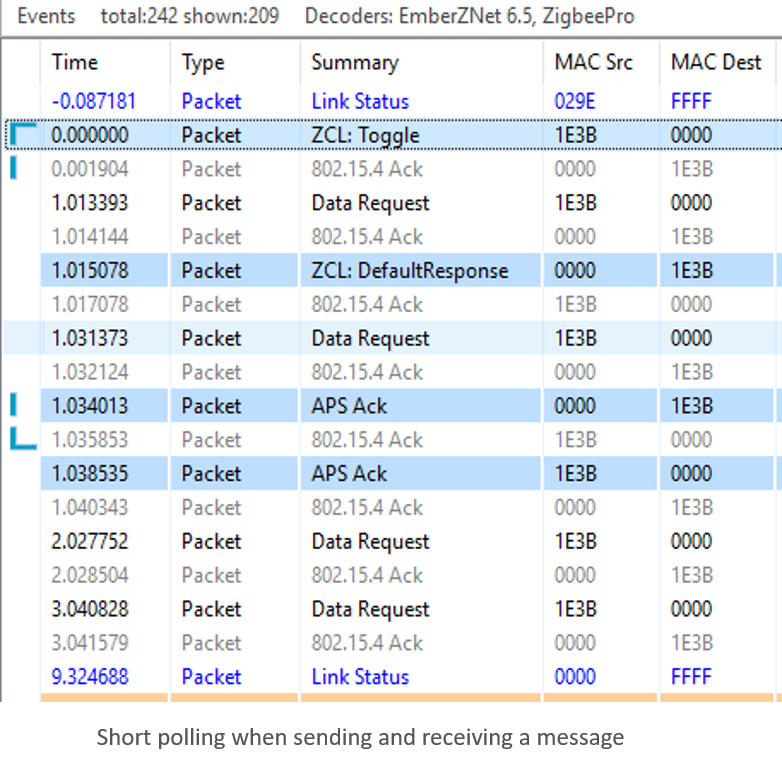
Task: Click the APS Ack row at 1.038535
Action: [x=349, y=474]
